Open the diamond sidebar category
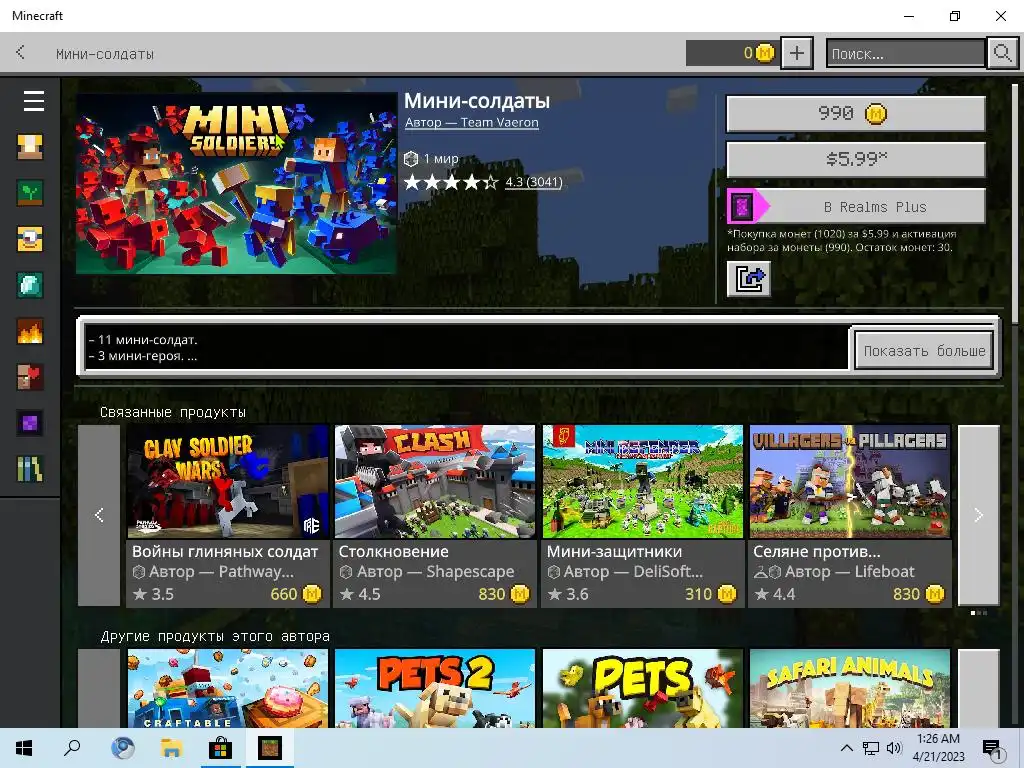The height and width of the screenshot is (768, 1024). pyautogui.click(x=30, y=285)
